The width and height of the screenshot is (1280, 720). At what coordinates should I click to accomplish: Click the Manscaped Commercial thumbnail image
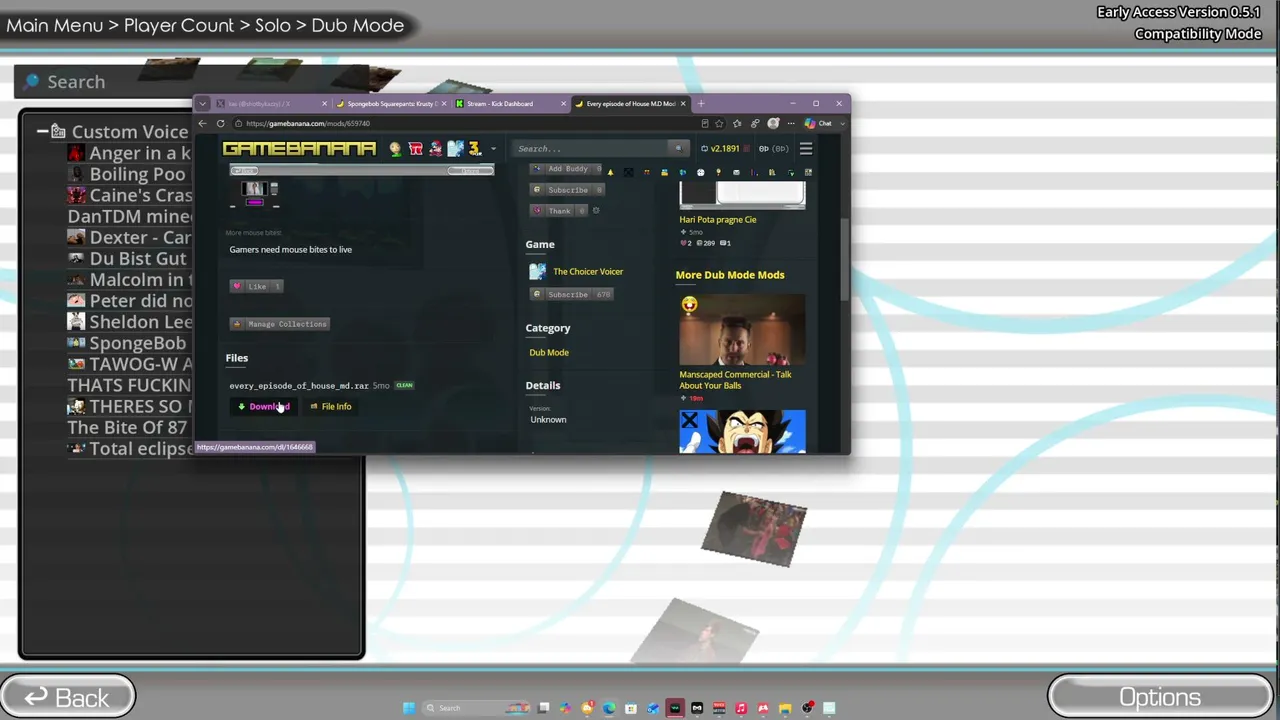click(x=742, y=330)
